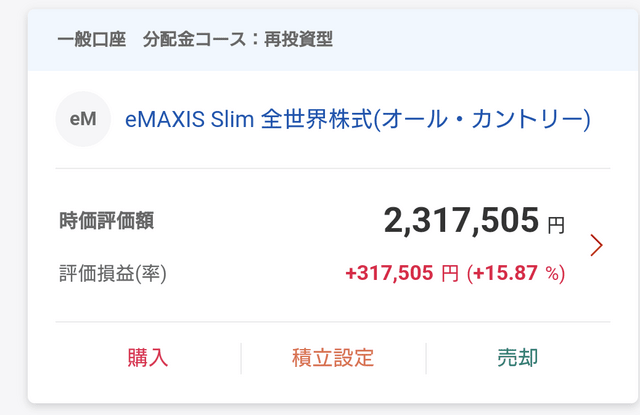Image resolution: width=640 pixels, height=415 pixels.
Task: Click the (オール・カントリー) part of the fund name
Action: 482,119
